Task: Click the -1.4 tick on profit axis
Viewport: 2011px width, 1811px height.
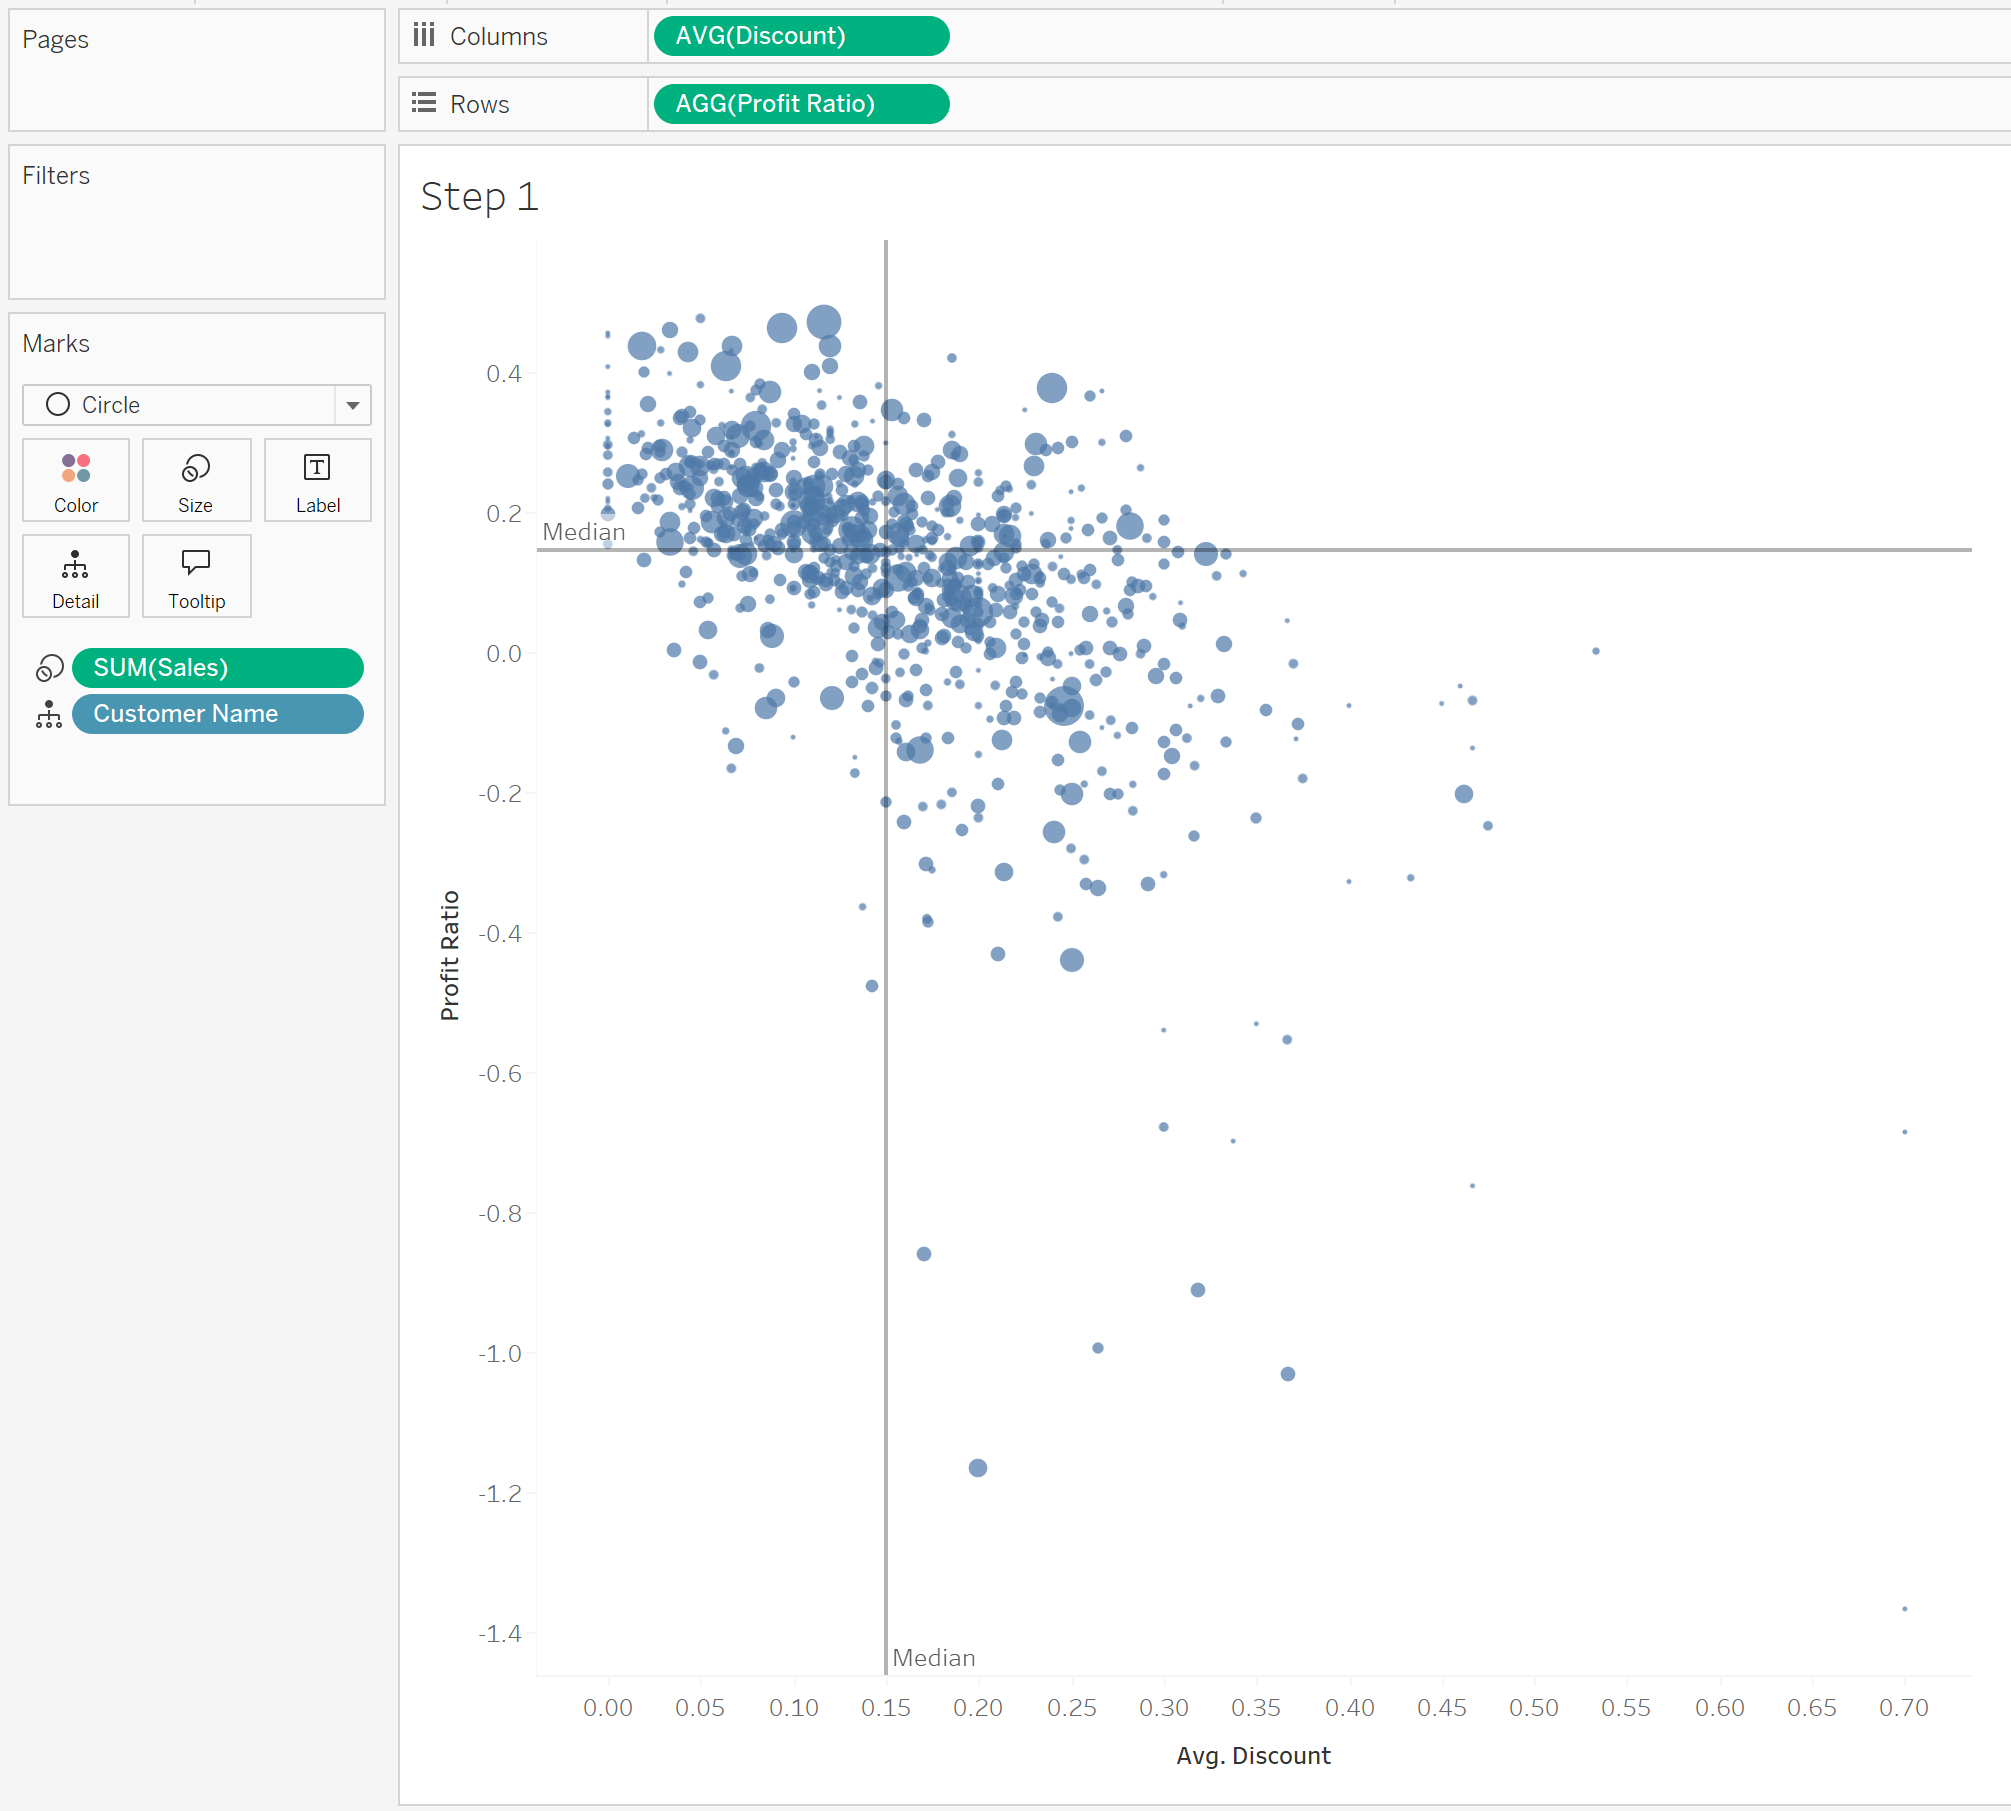Action: tap(500, 1634)
